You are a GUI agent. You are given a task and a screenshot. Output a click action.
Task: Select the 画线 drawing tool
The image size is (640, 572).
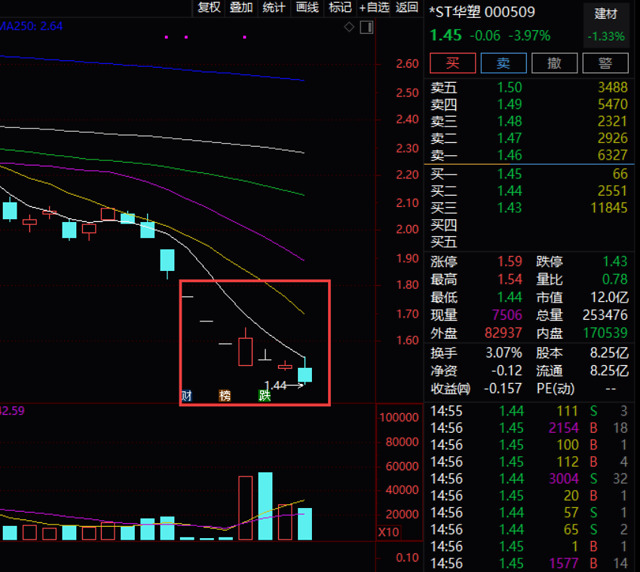point(307,8)
